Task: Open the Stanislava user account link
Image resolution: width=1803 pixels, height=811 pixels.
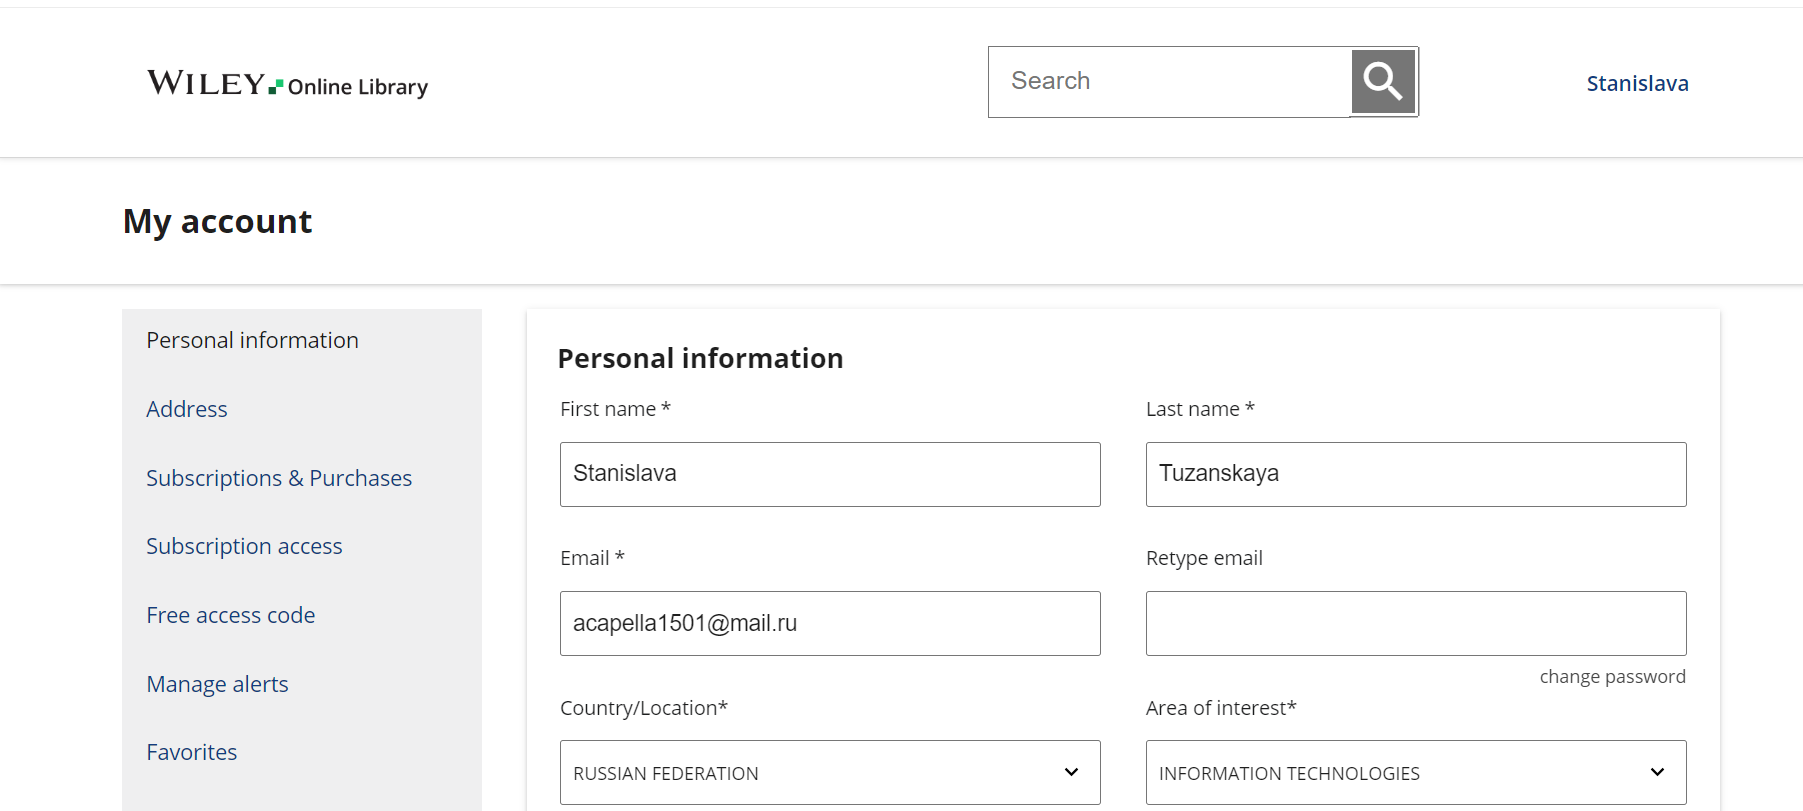Action: [1637, 83]
